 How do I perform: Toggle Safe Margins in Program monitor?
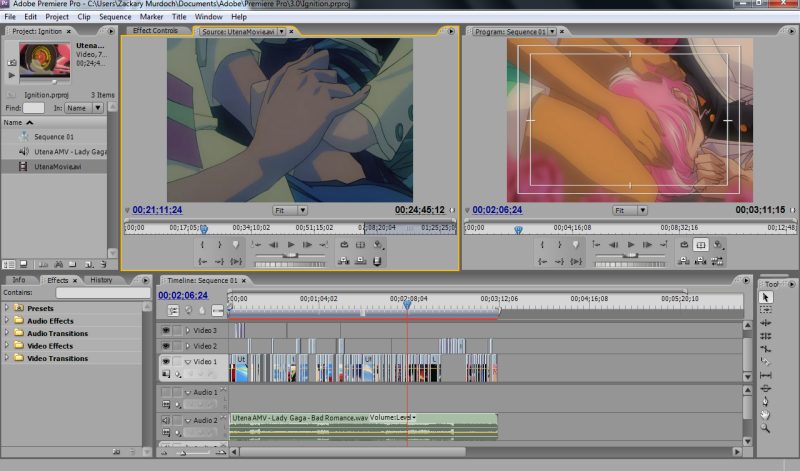click(701, 245)
